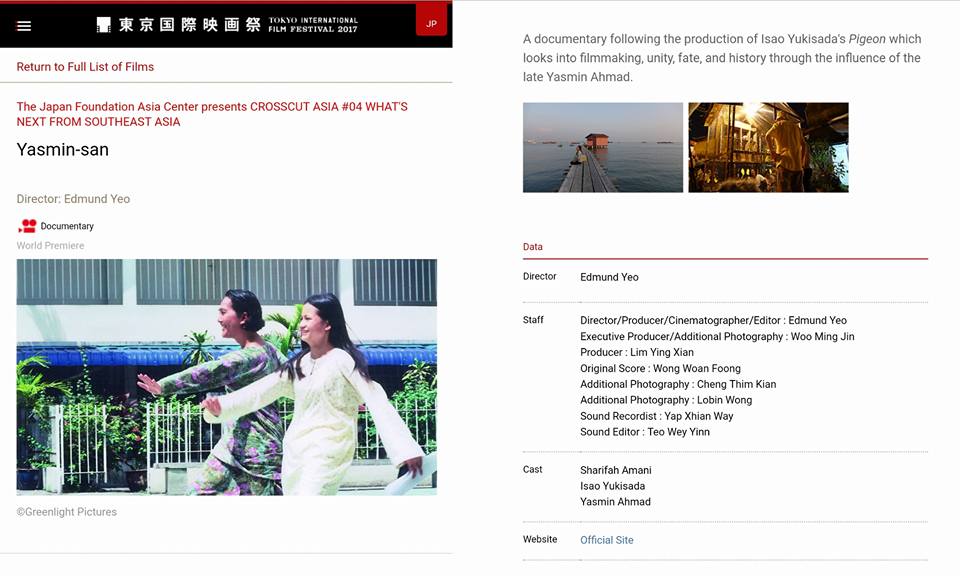The width and height of the screenshot is (960, 576).
Task: Click the Greenlight Pictures copyright credit
Action: point(67,512)
